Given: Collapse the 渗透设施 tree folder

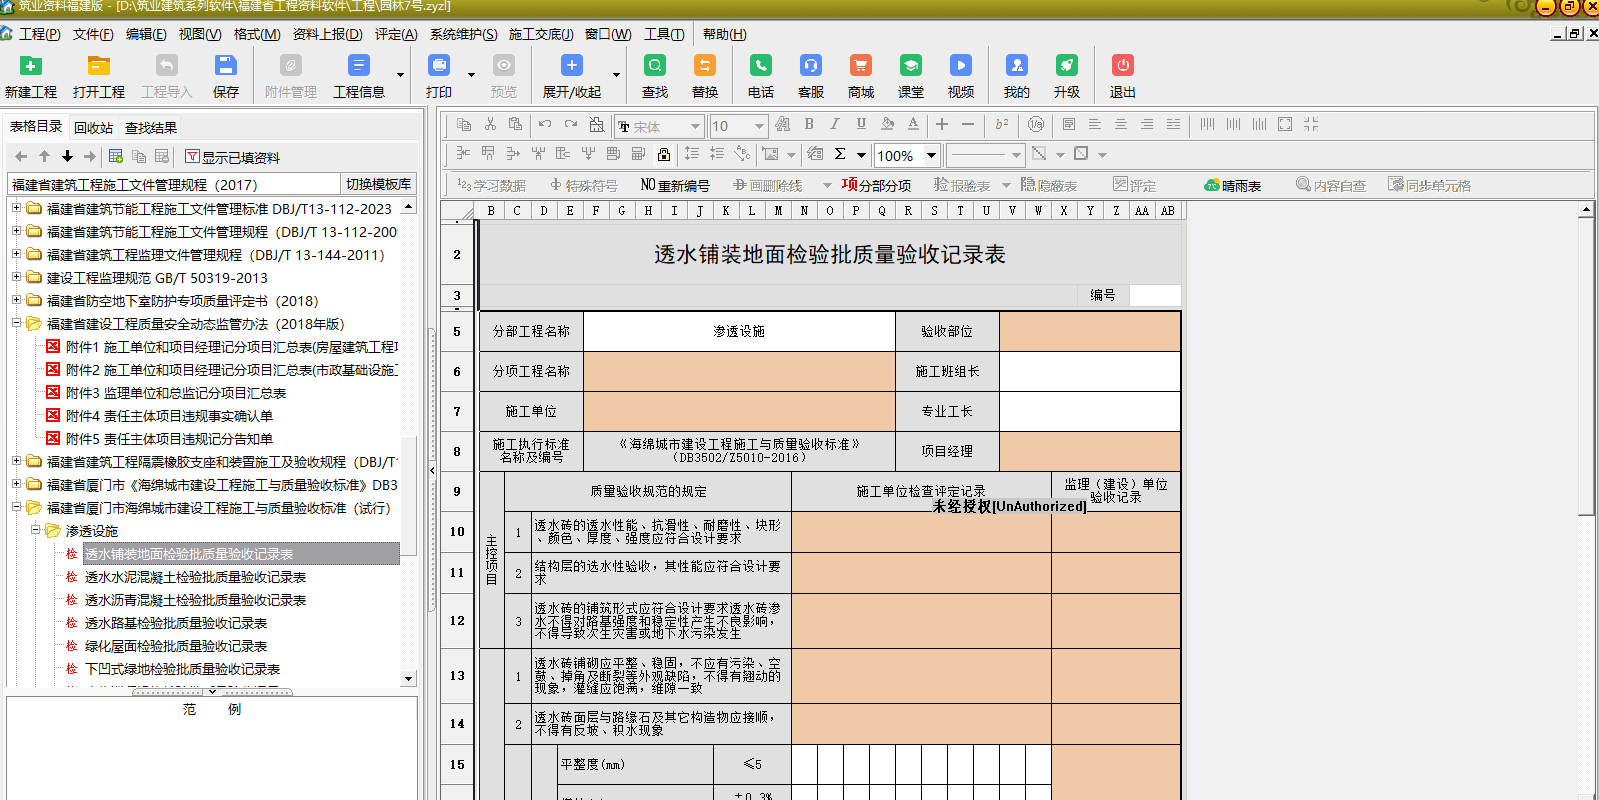Looking at the screenshot, I should [x=35, y=531].
